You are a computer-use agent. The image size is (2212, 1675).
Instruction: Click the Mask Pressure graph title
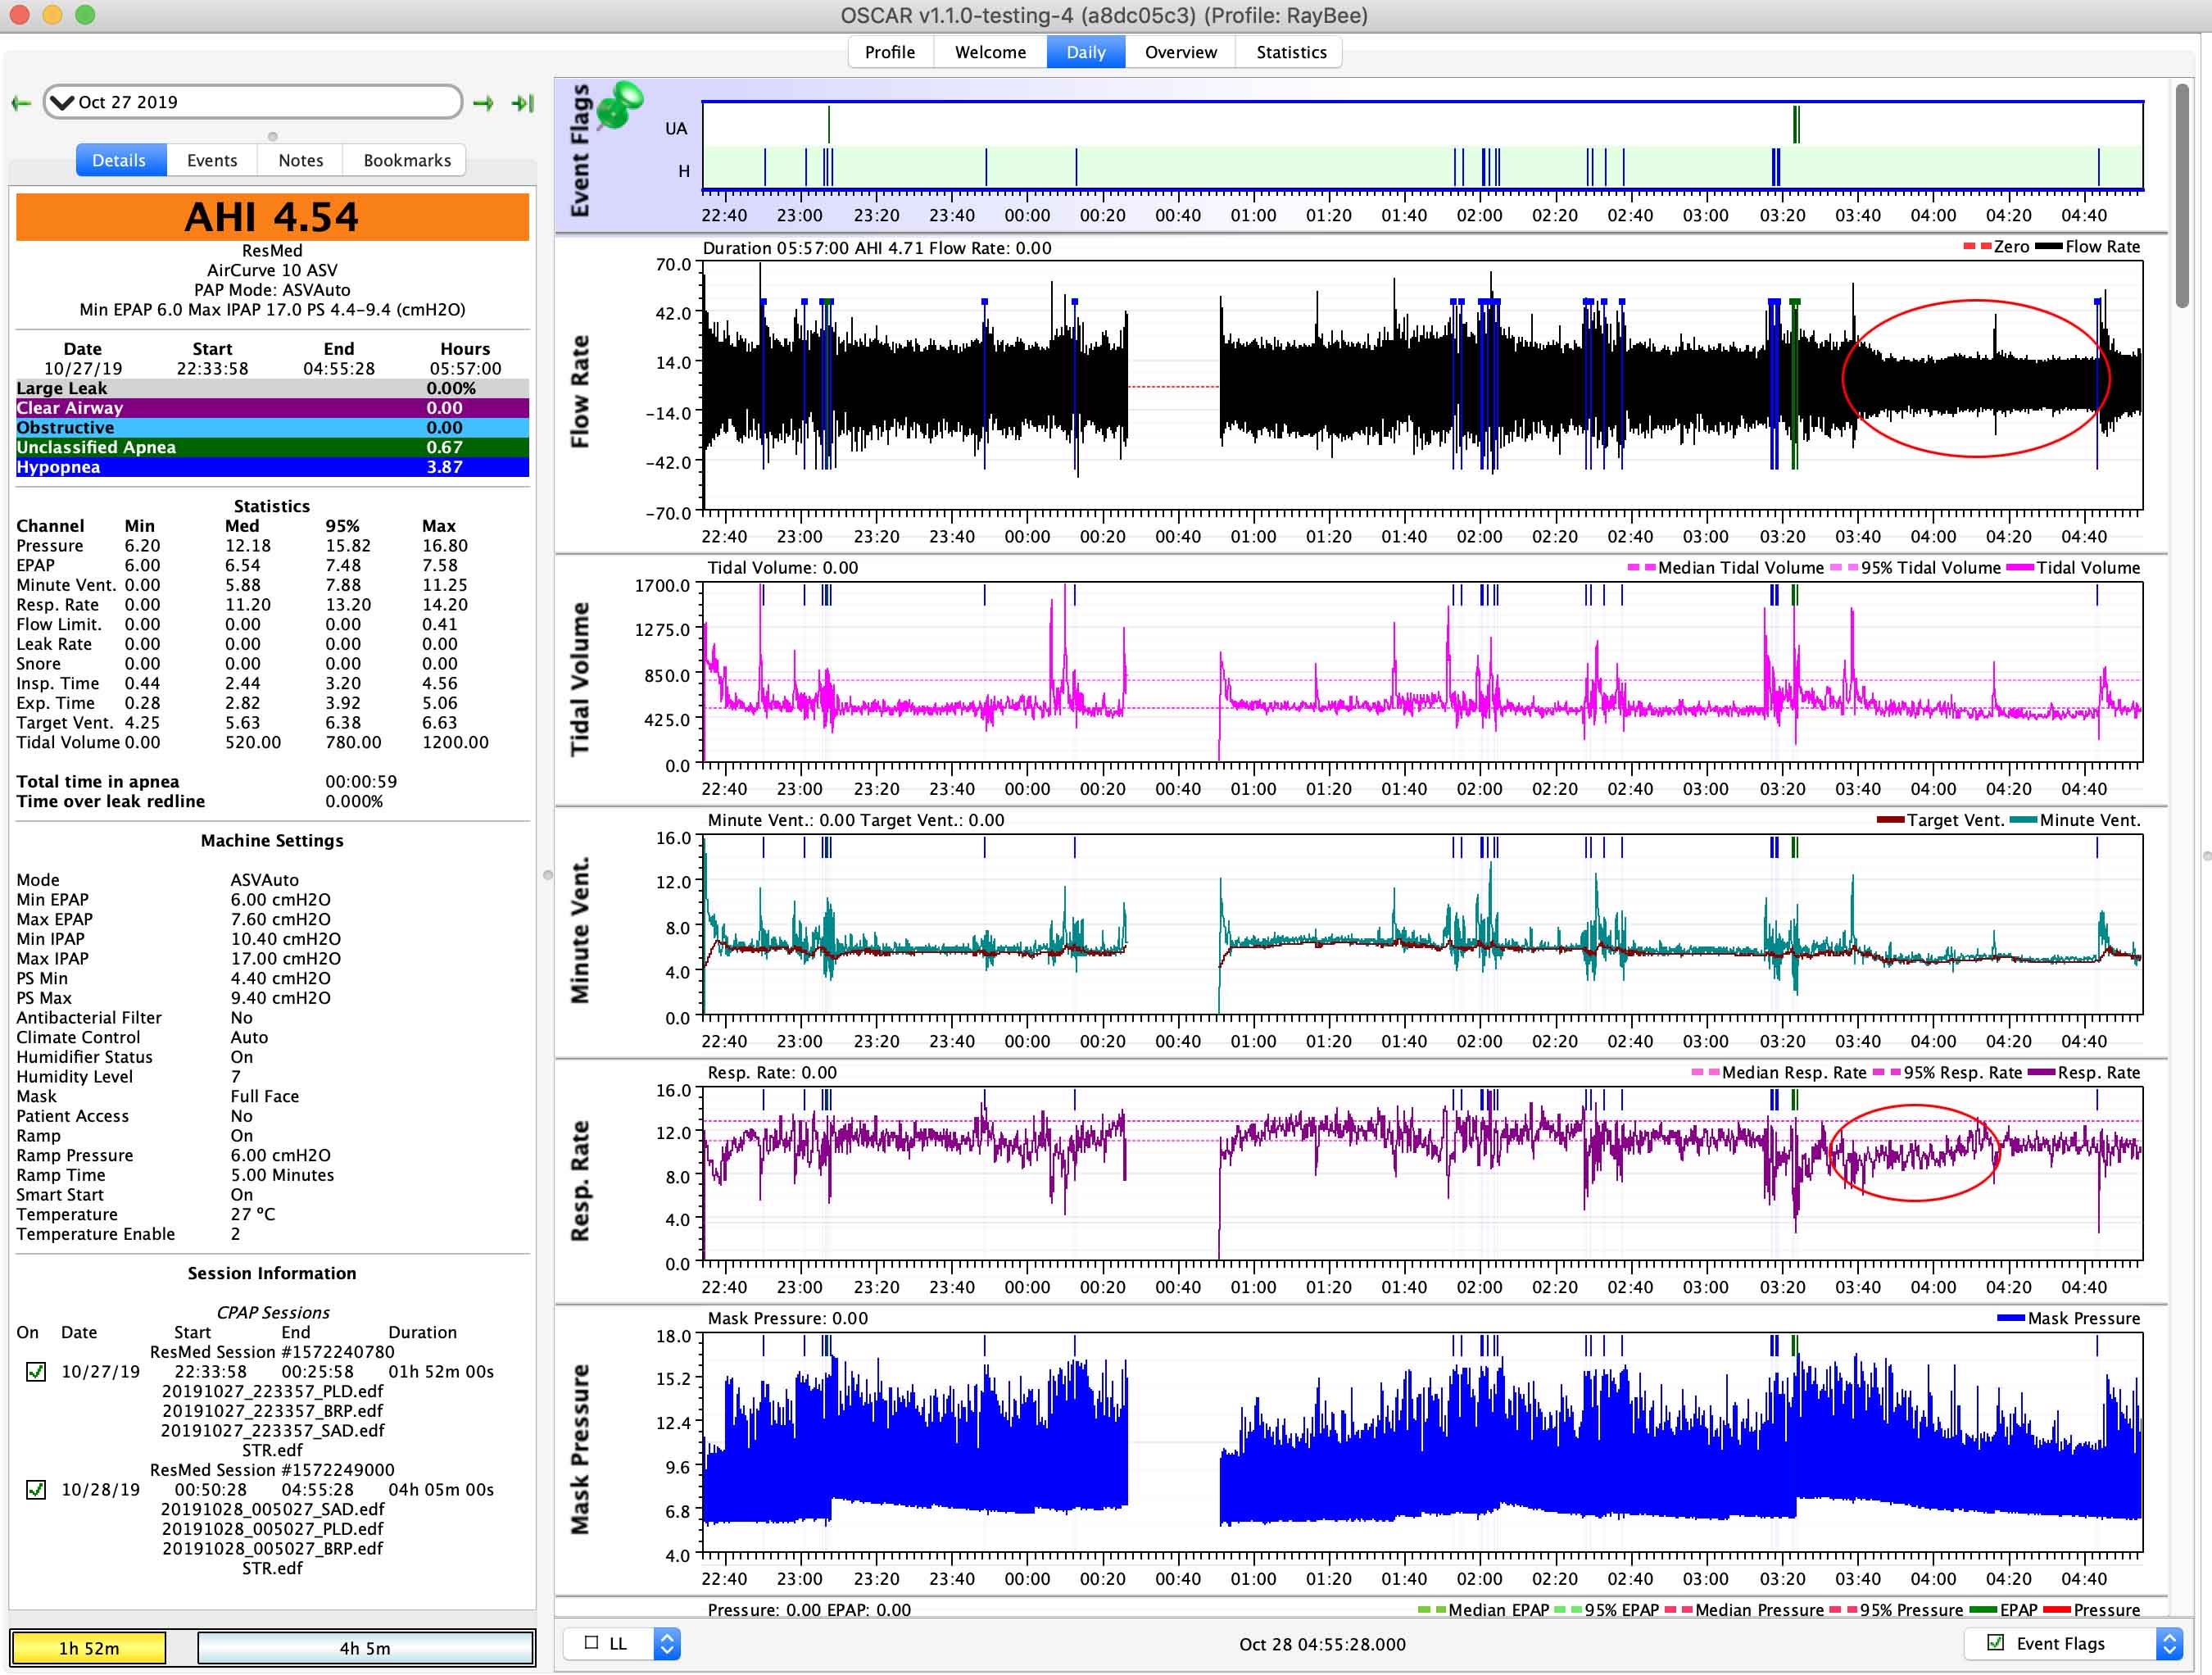point(580,1449)
